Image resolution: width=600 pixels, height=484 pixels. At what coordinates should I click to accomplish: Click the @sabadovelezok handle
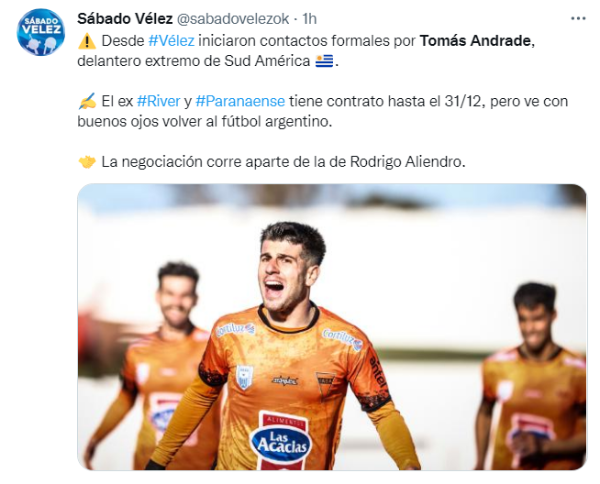(x=233, y=19)
